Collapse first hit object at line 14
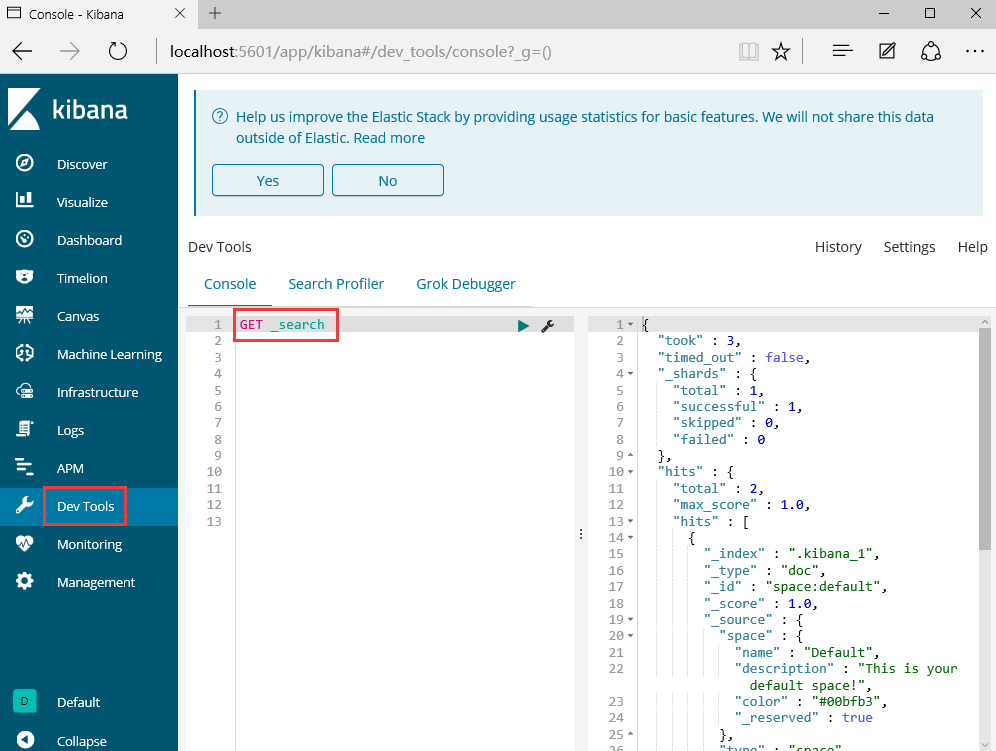 631,538
